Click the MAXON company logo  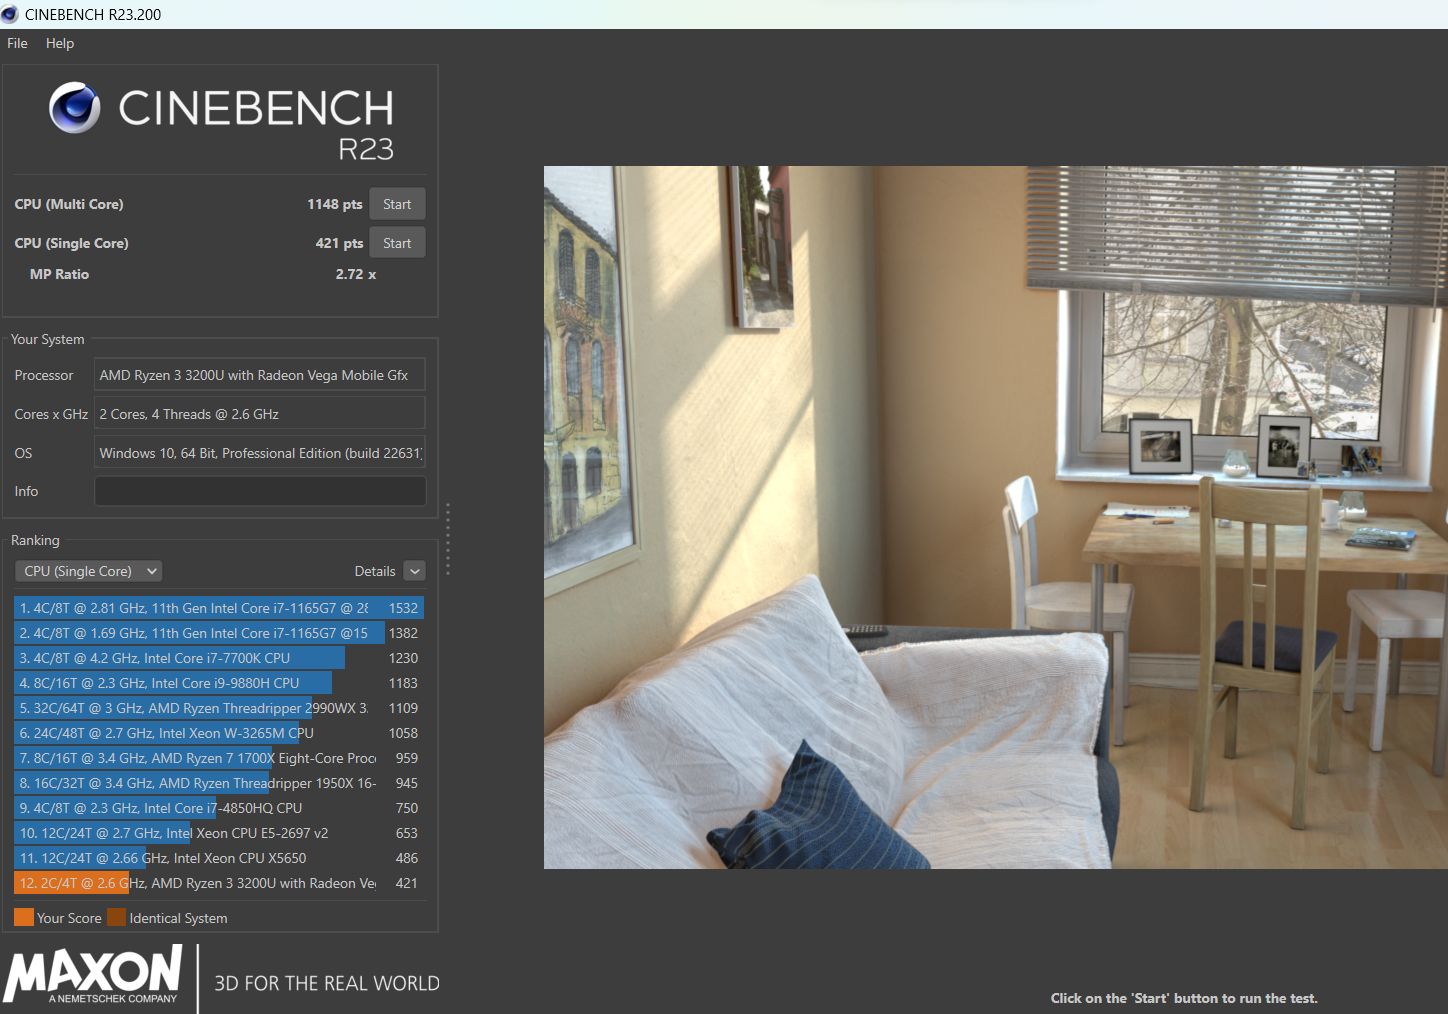[93, 975]
